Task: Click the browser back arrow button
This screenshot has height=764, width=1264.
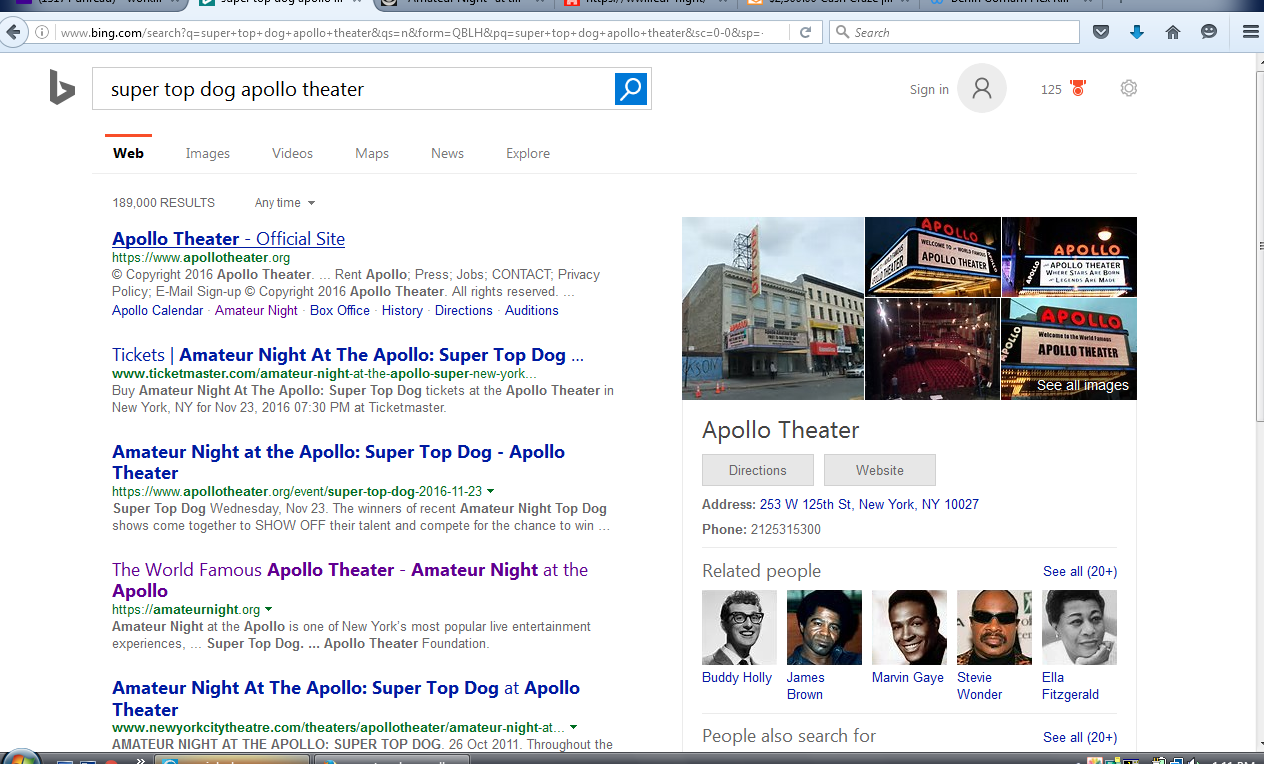Action: (14, 32)
